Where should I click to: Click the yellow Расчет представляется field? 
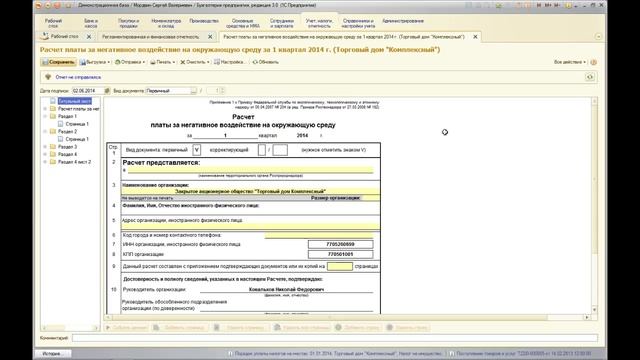(x=250, y=170)
